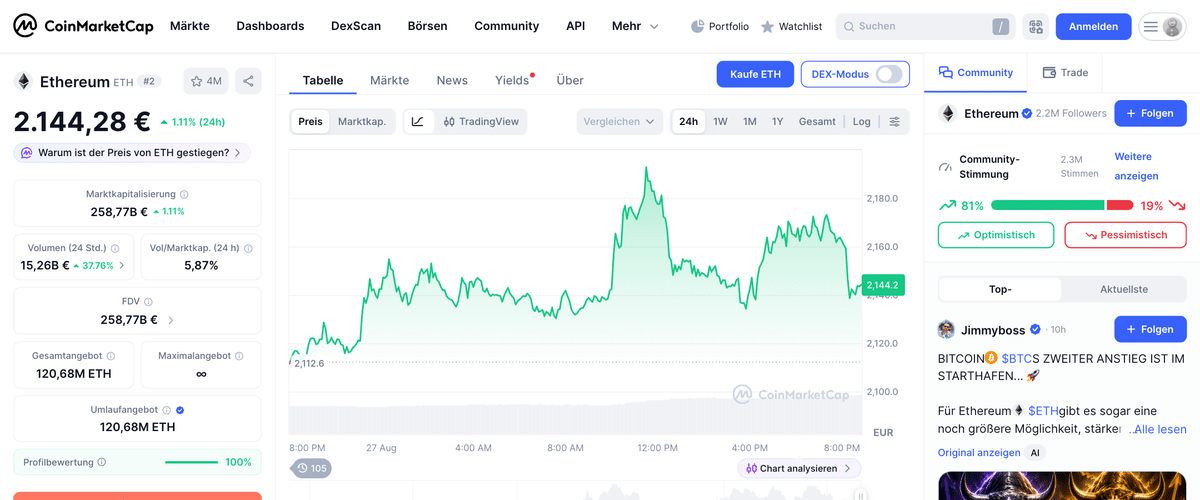Switch to the News tab
Screen dimensions: 1200x500
pyautogui.click(x=452, y=80)
